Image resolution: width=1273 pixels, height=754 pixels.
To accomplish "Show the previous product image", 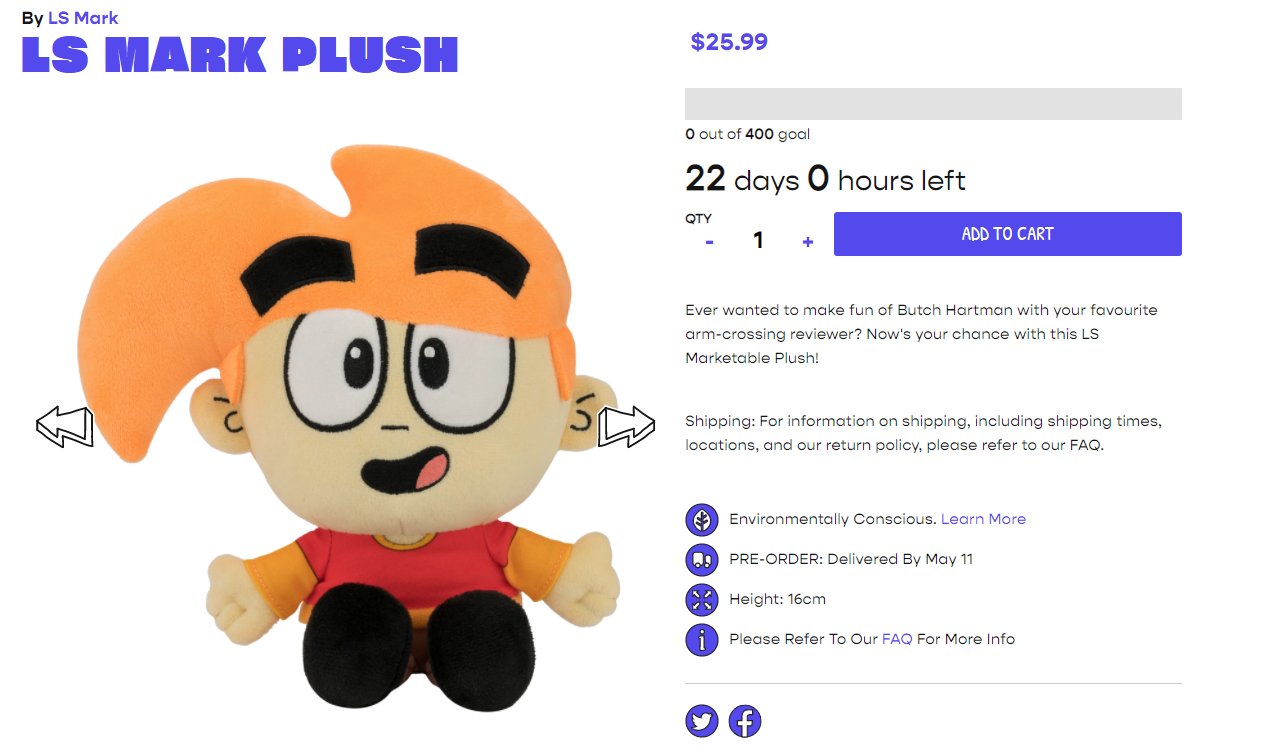I will (x=65, y=427).
